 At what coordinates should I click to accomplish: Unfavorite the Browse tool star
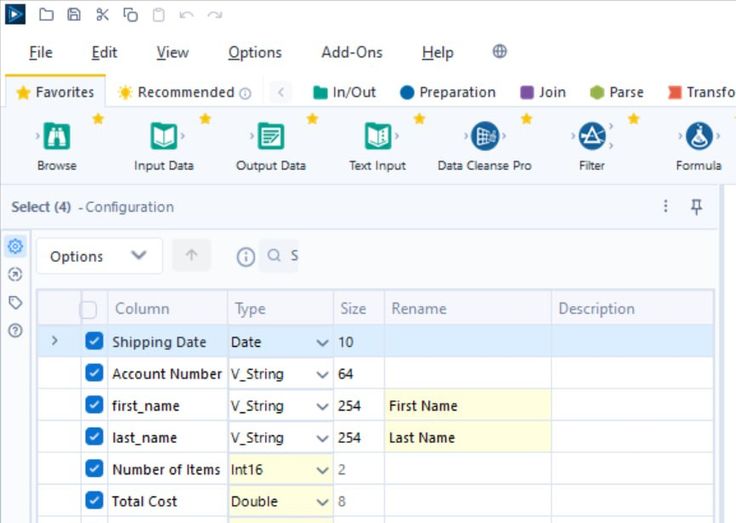pos(98,119)
